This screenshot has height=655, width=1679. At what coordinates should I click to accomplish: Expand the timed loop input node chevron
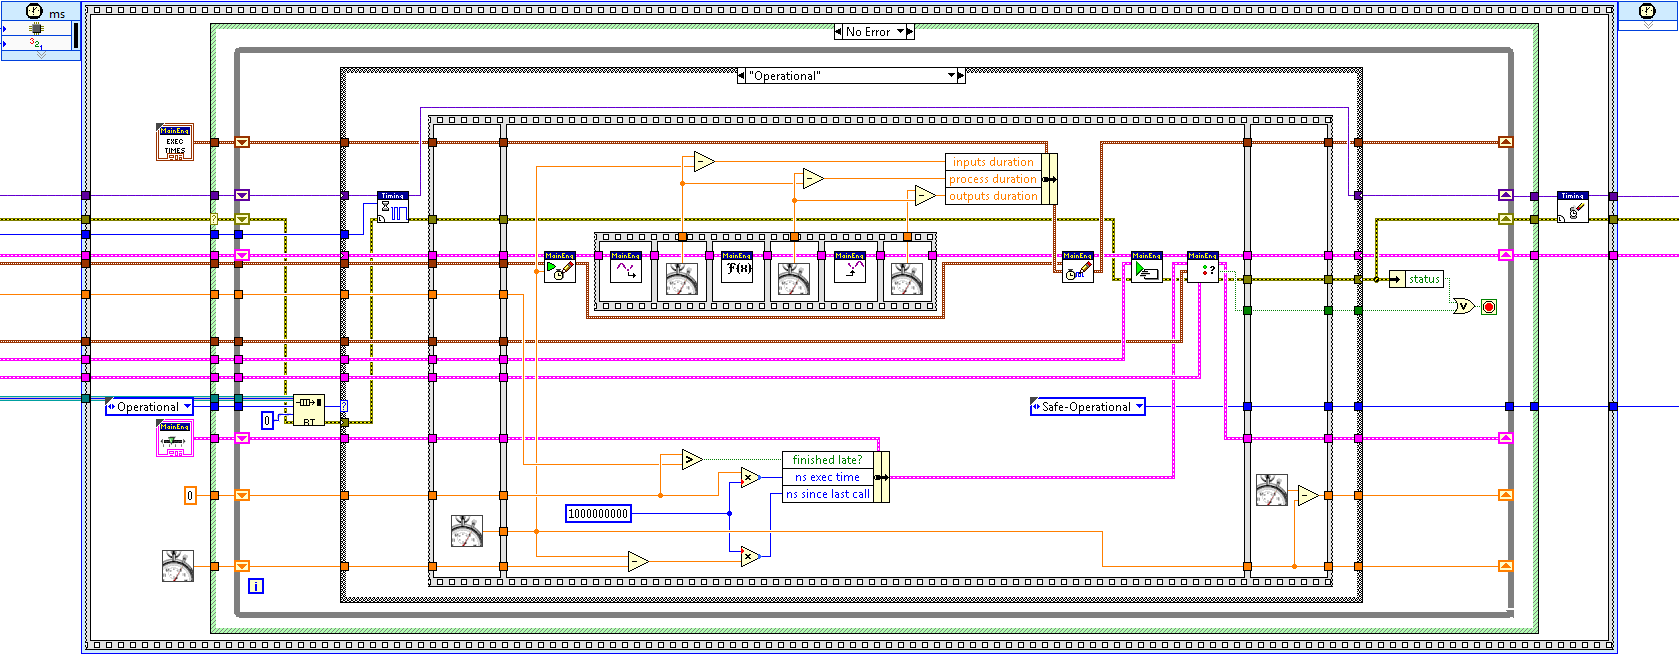[41, 55]
